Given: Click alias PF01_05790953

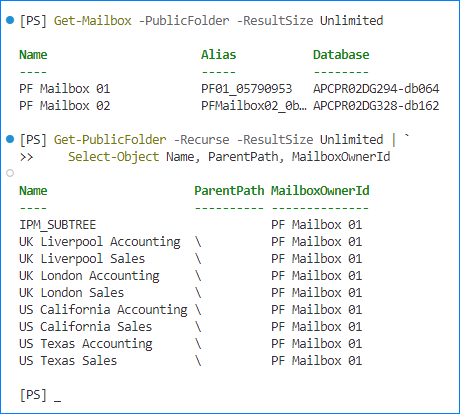Looking at the screenshot, I should tap(247, 89).
